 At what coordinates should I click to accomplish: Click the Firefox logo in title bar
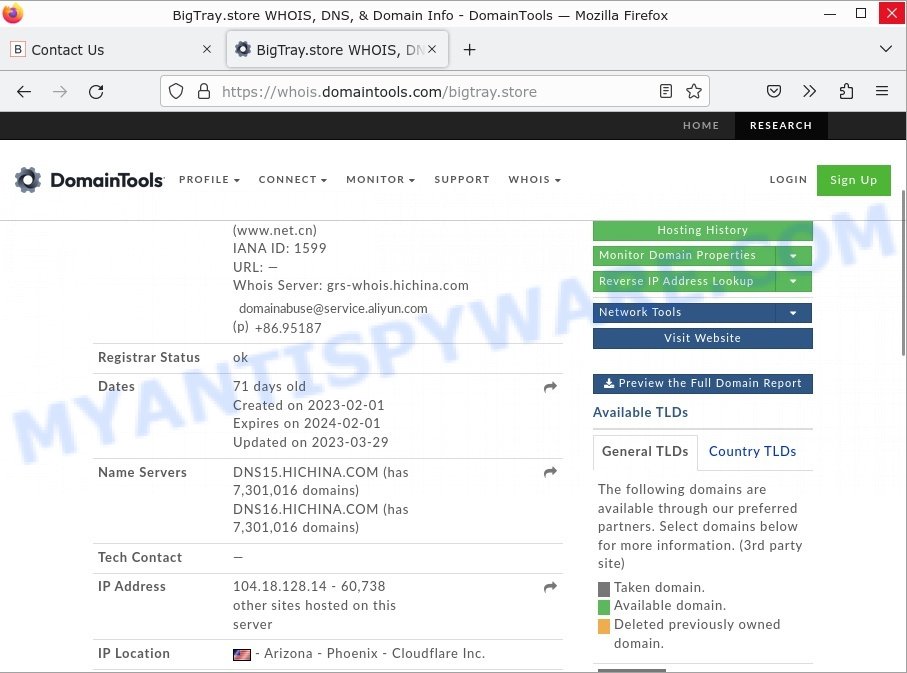pos(13,13)
